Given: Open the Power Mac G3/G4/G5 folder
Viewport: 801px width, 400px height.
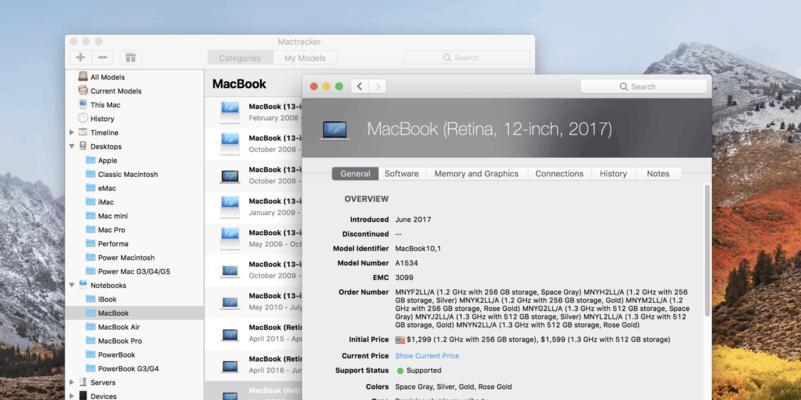Looking at the screenshot, I should pos(134,271).
